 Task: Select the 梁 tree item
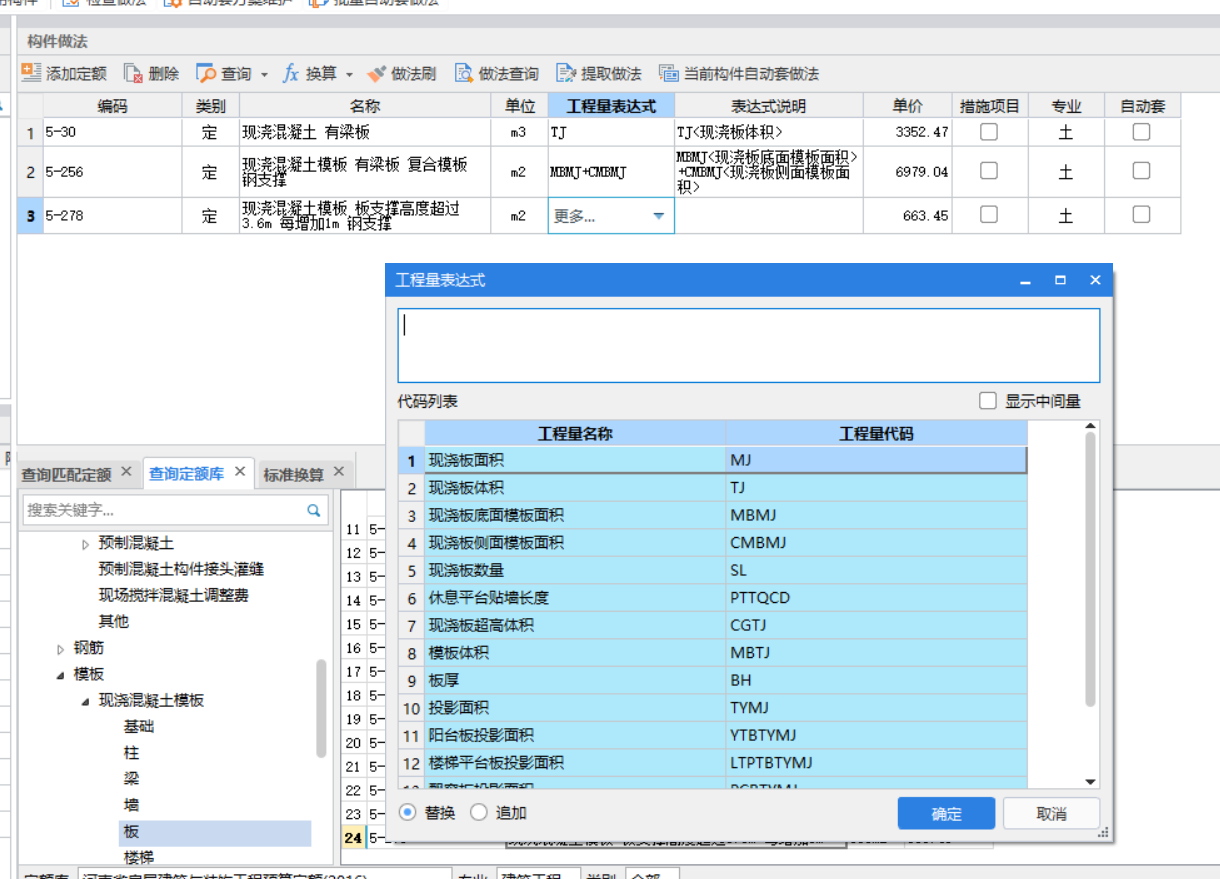(131, 779)
